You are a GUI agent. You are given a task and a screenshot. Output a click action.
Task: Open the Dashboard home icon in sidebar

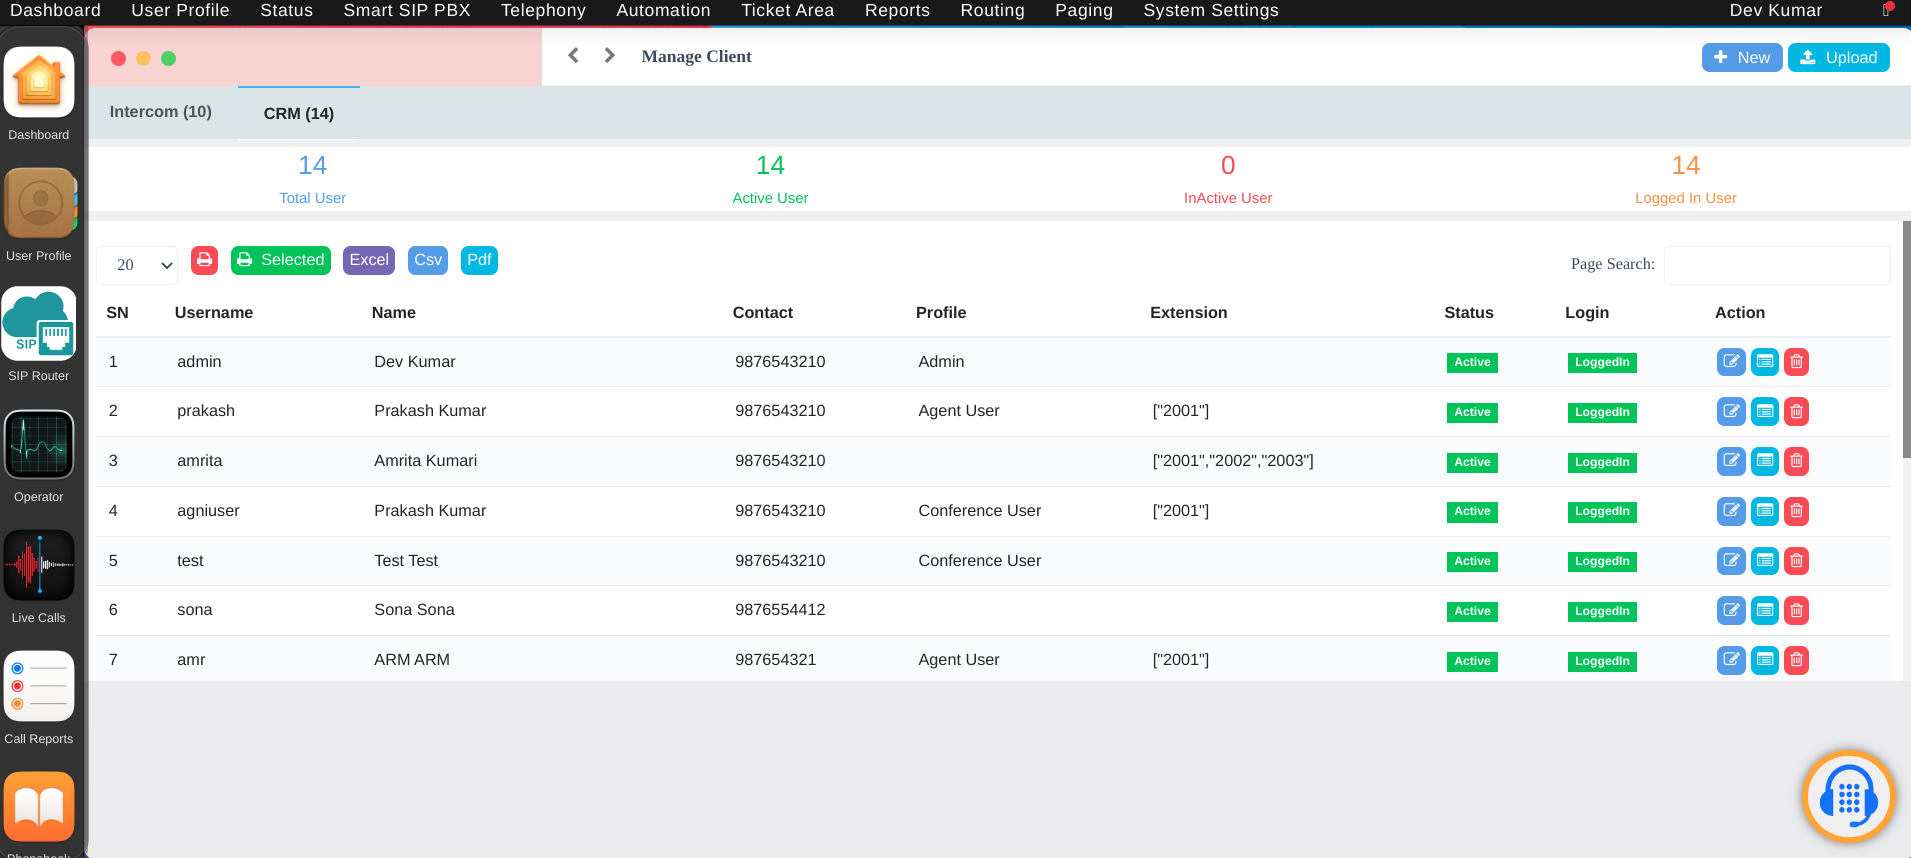pos(39,82)
